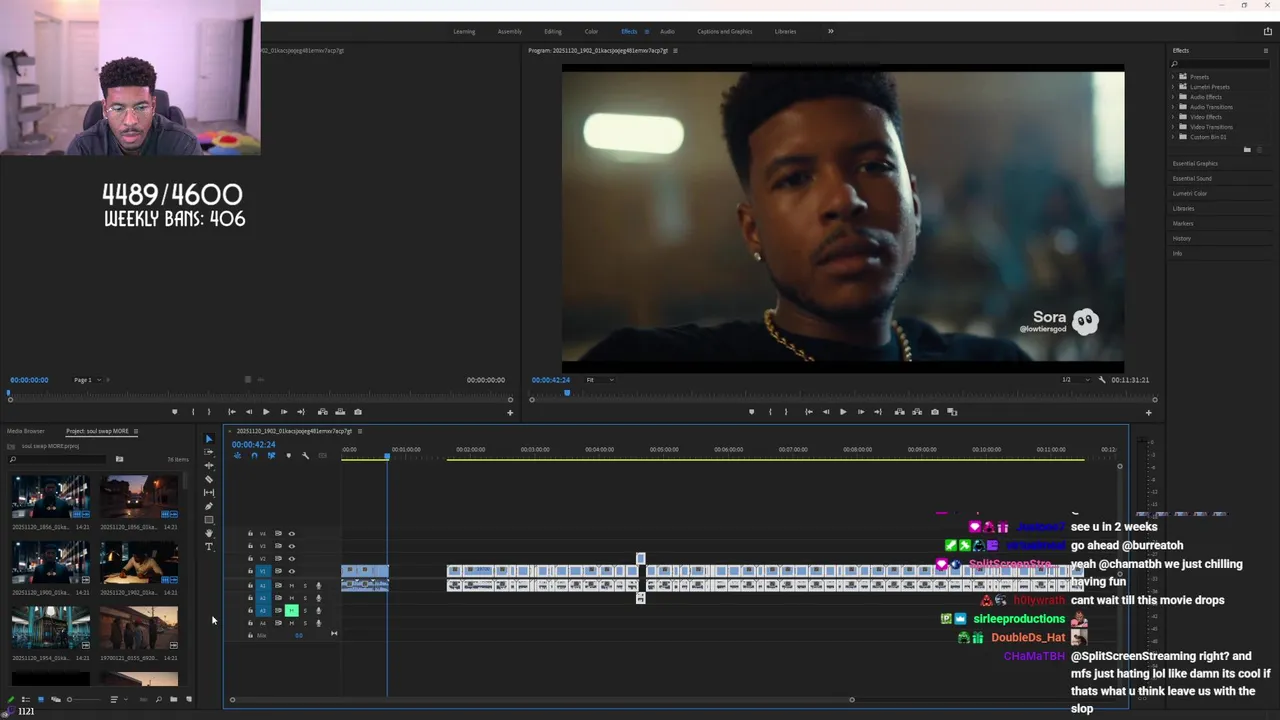Step back one frame in Program monitor
Viewport: 1280px width, 720px height.
(x=826, y=412)
